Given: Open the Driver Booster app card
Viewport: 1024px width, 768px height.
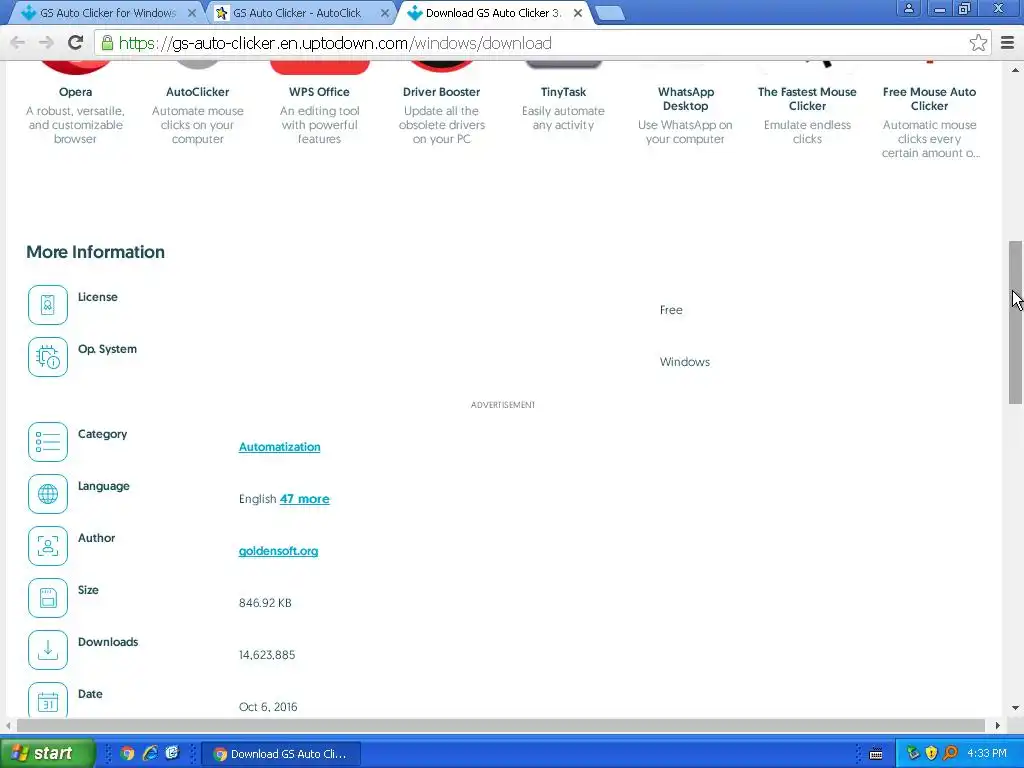Looking at the screenshot, I should [441, 101].
